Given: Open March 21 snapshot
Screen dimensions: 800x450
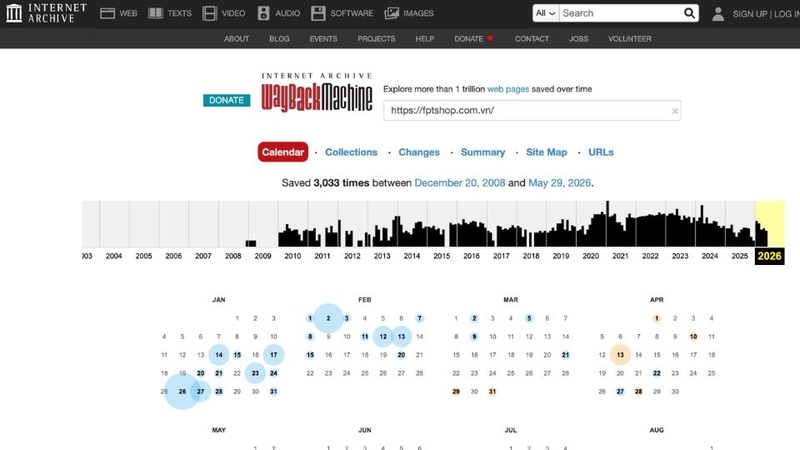Looking at the screenshot, I should click(x=565, y=355).
